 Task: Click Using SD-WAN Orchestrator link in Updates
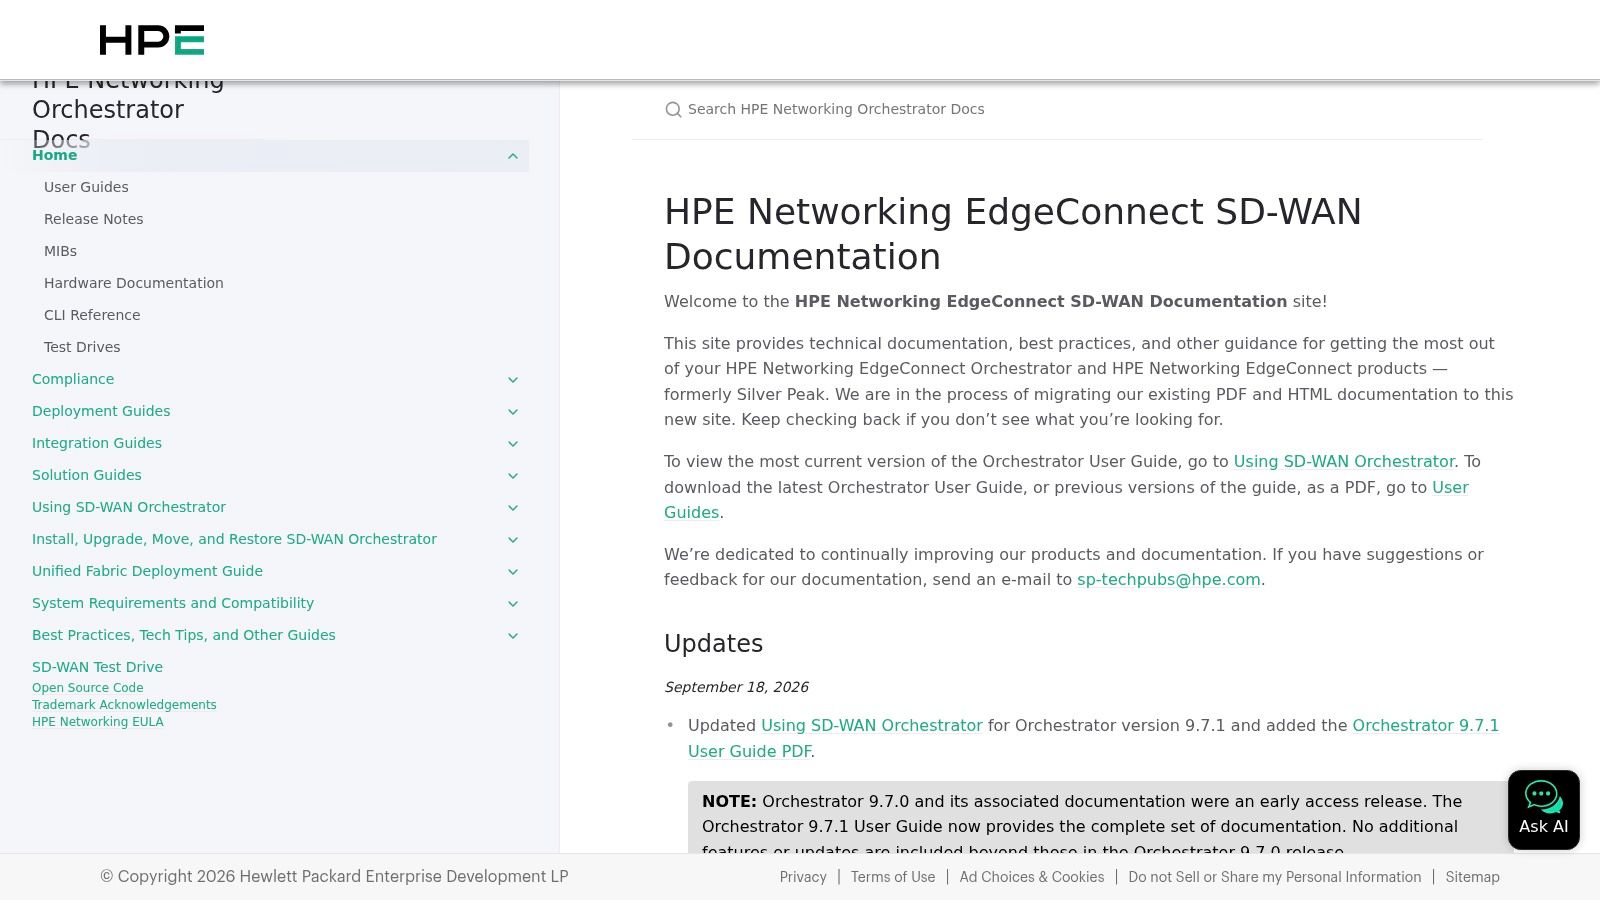click(x=872, y=726)
